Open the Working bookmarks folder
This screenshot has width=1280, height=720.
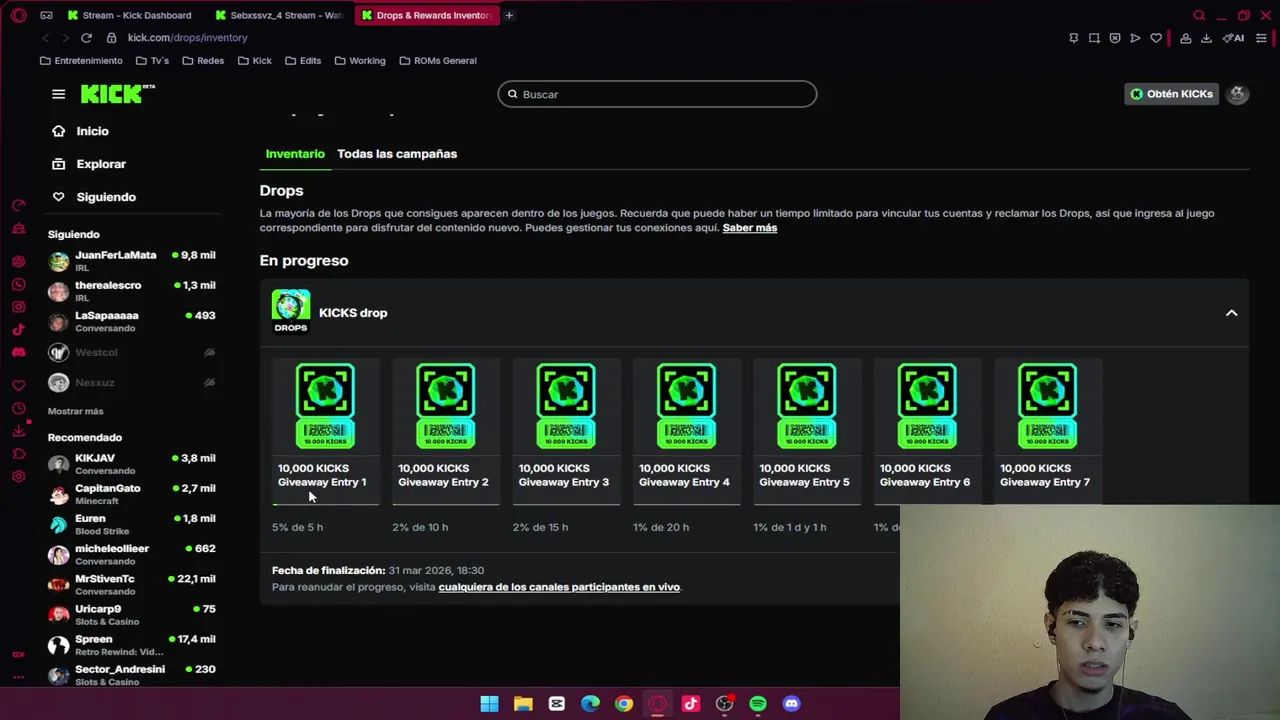point(360,61)
